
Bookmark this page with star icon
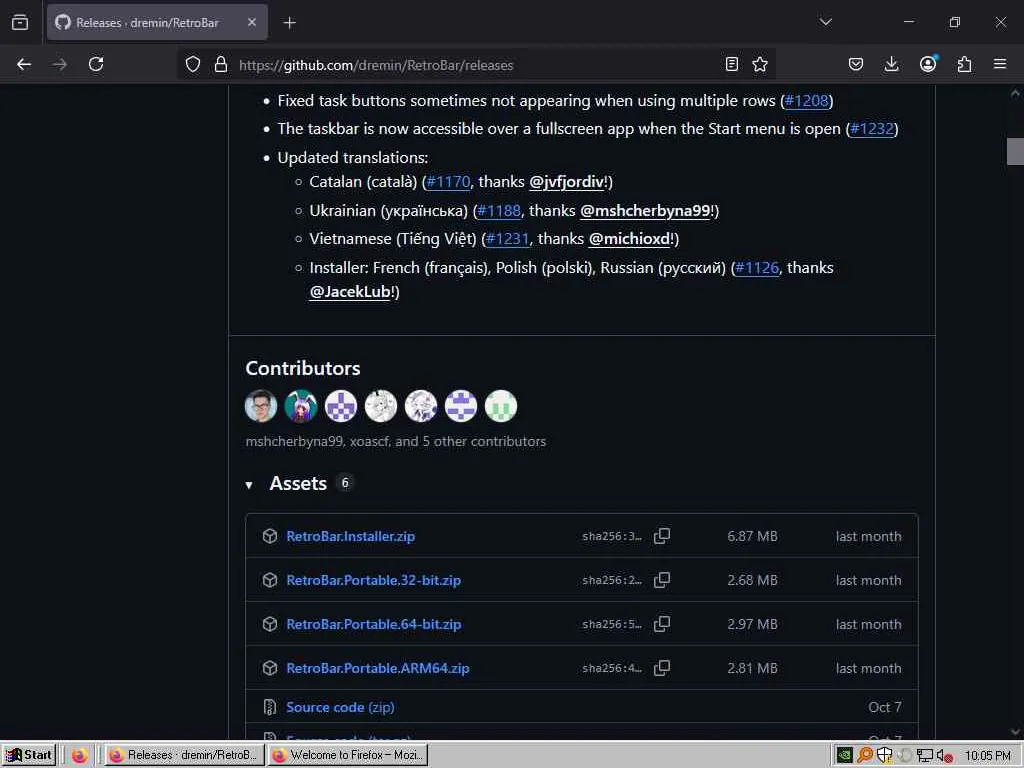tap(760, 64)
